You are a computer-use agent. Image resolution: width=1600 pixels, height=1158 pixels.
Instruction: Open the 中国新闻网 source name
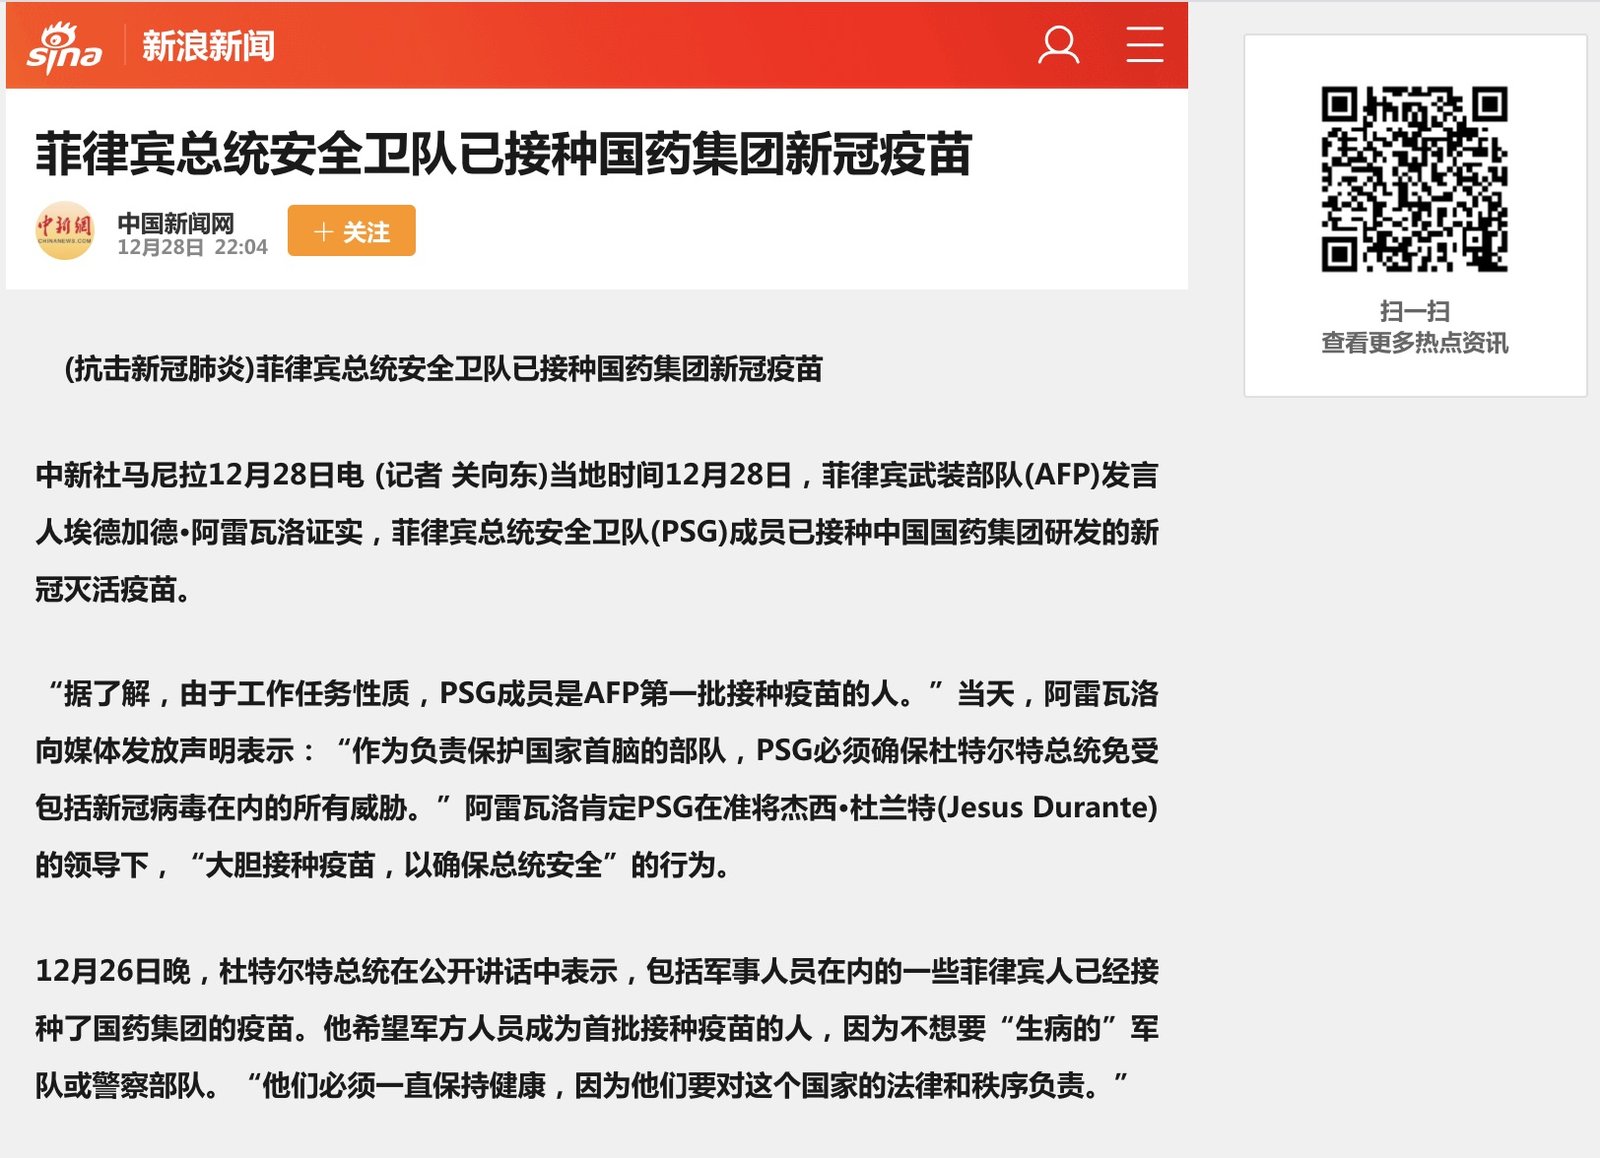pyautogui.click(x=176, y=222)
